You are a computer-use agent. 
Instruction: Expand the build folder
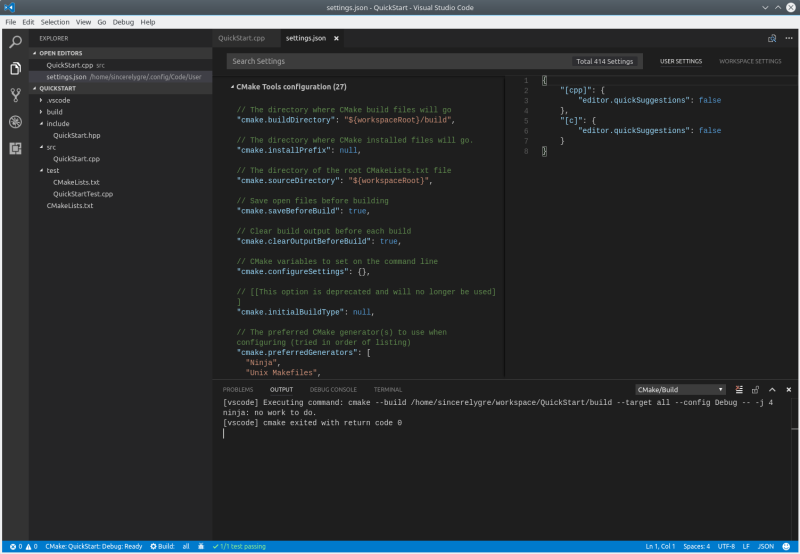pyautogui.click(x=41, y=112)
